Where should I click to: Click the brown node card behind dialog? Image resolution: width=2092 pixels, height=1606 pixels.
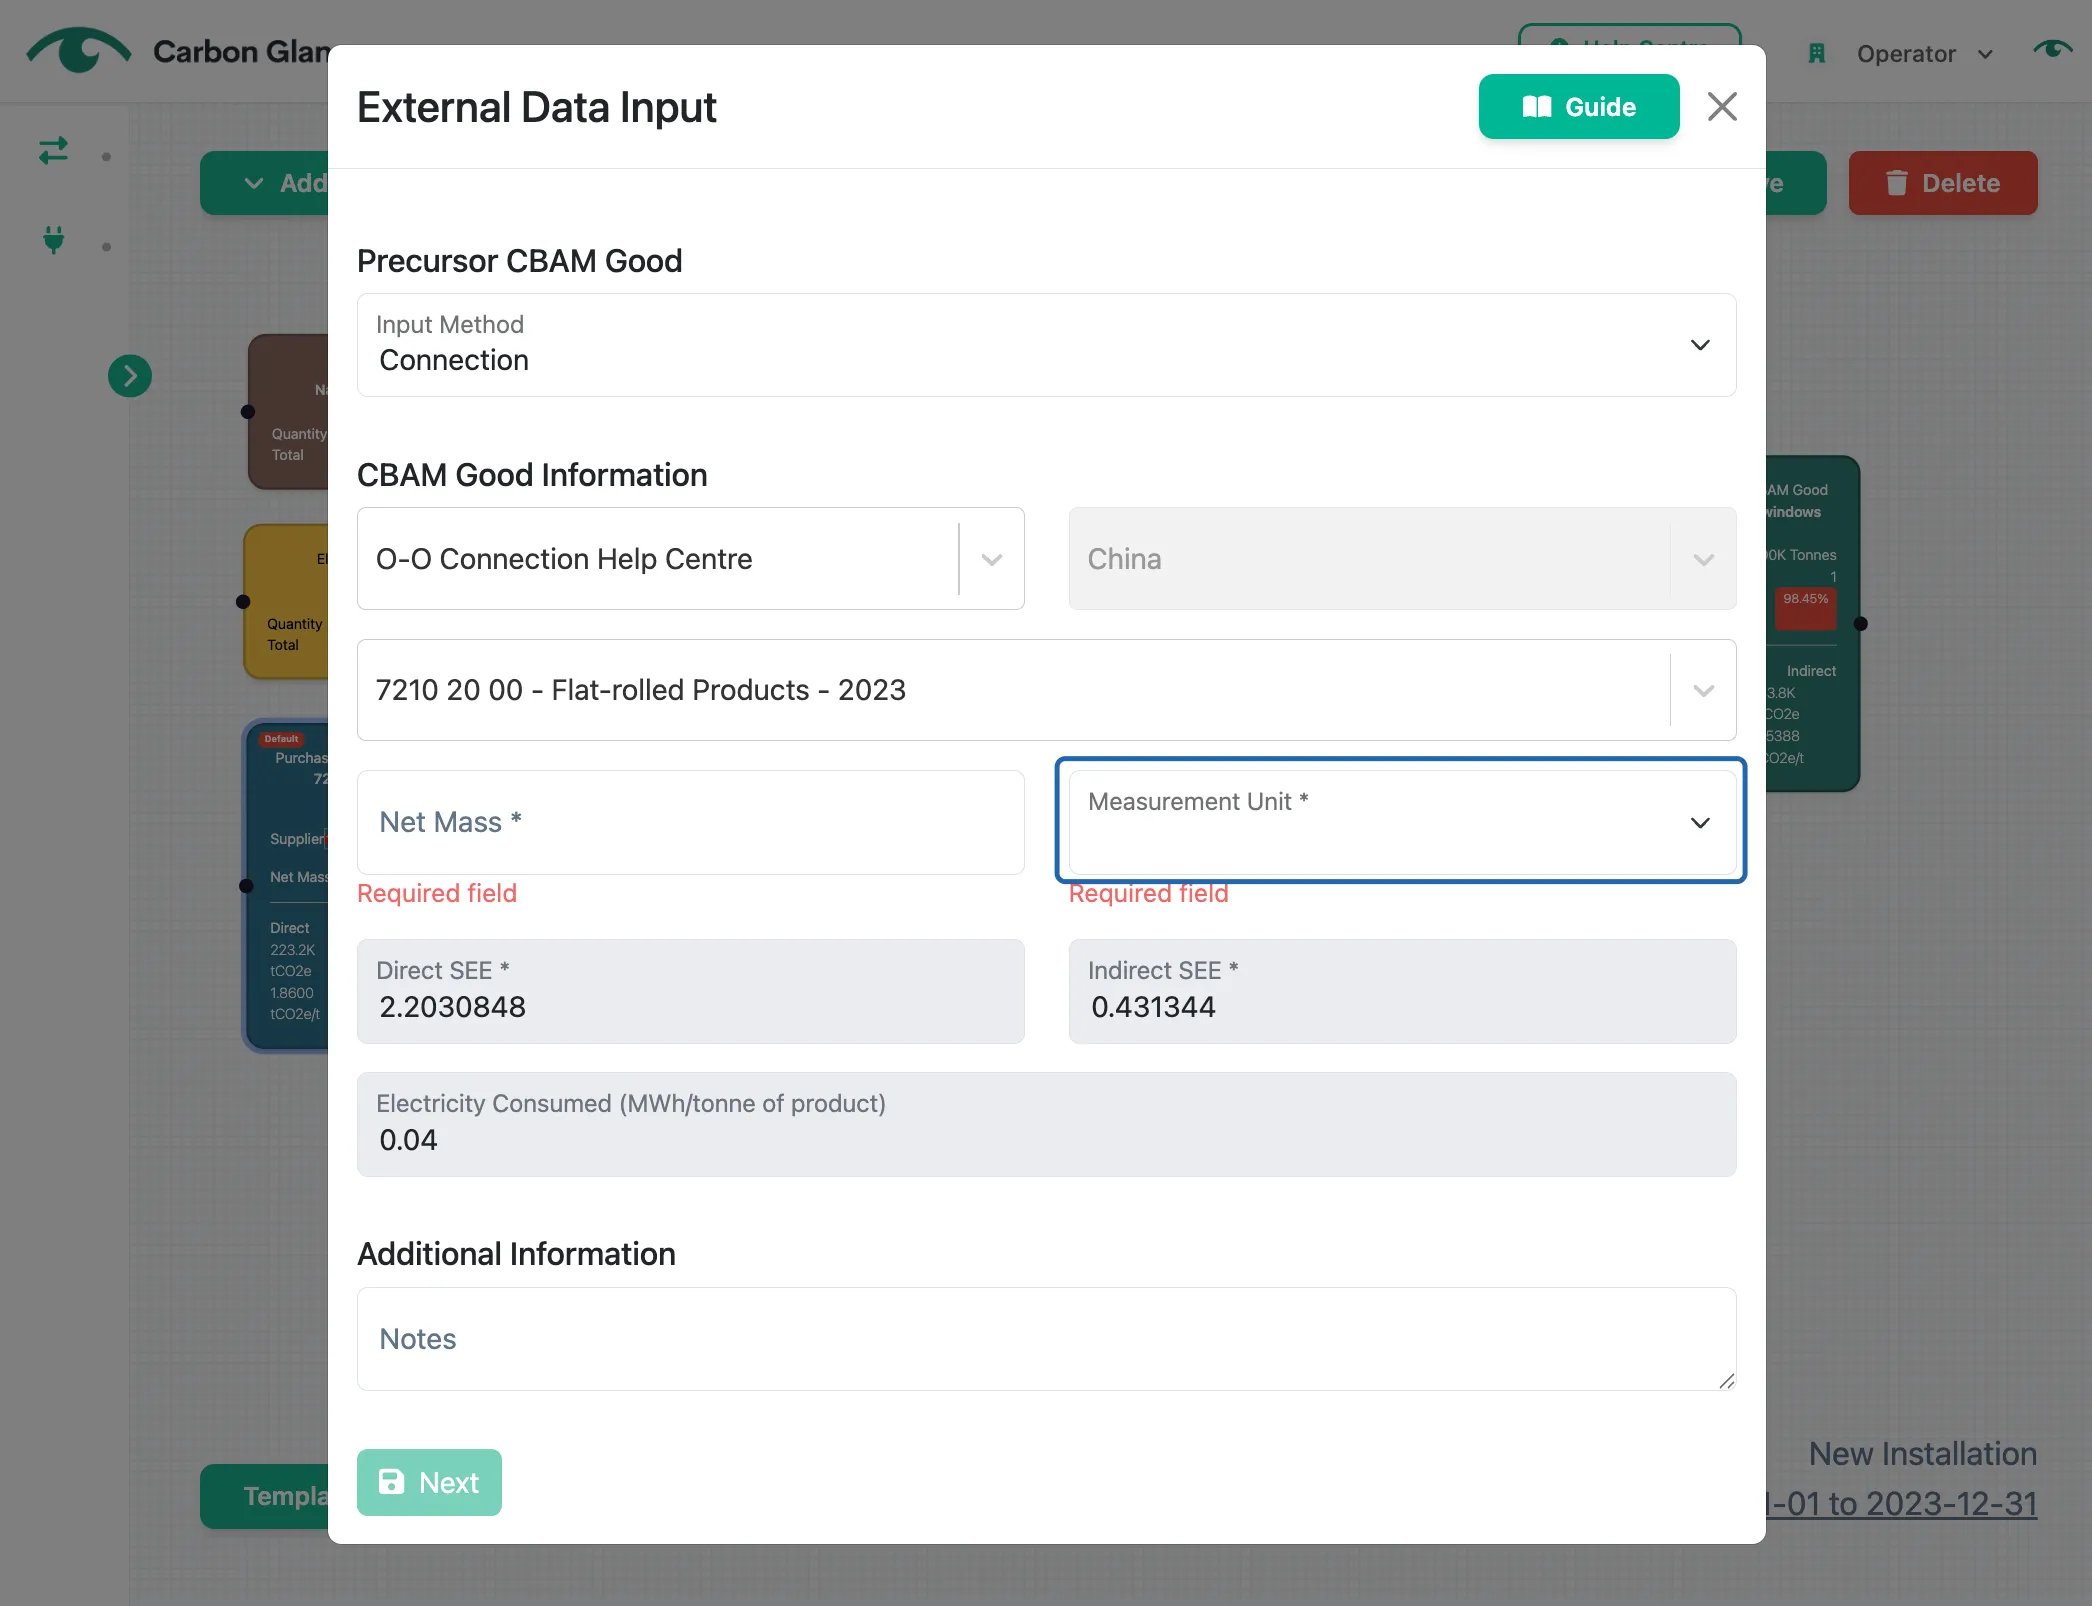tap(289, 411)
